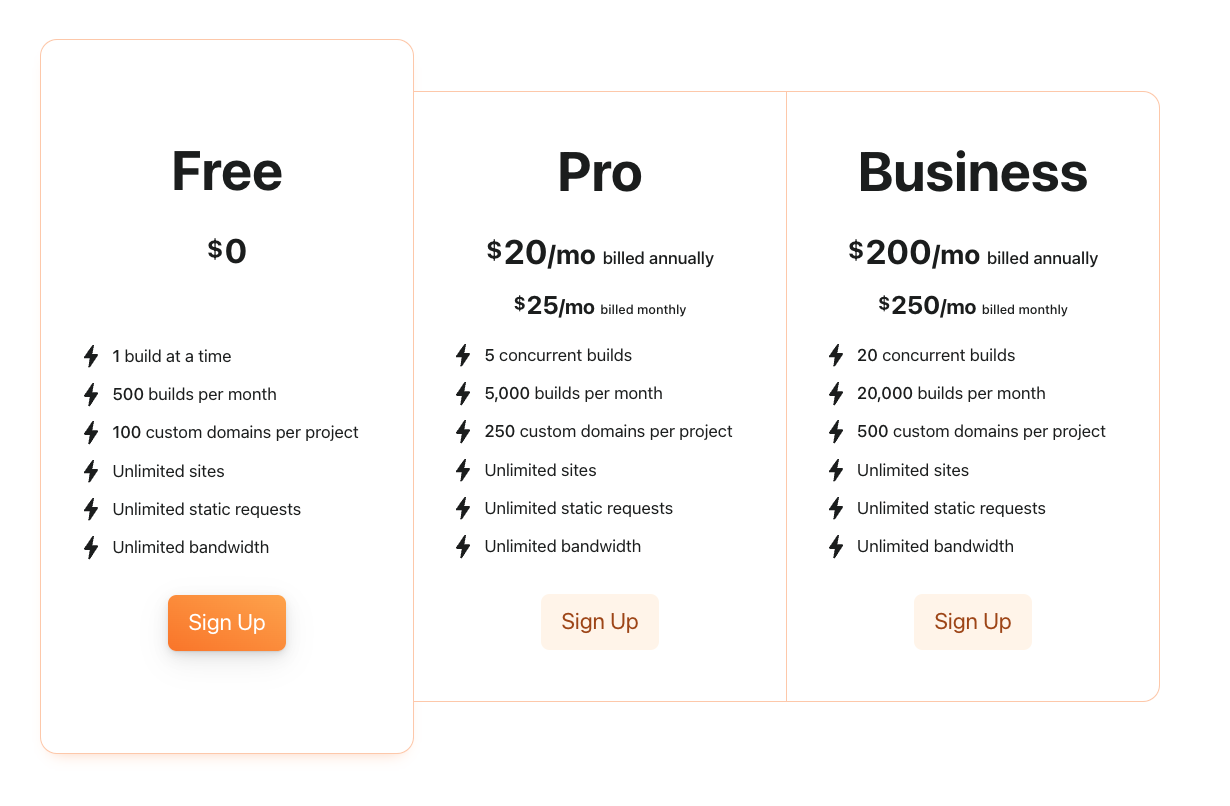This screenshot has height=806, width=1230.
Task: Select the lightning icon next to Pro's "Unlimited static requests"
Action: pos(462,508)
